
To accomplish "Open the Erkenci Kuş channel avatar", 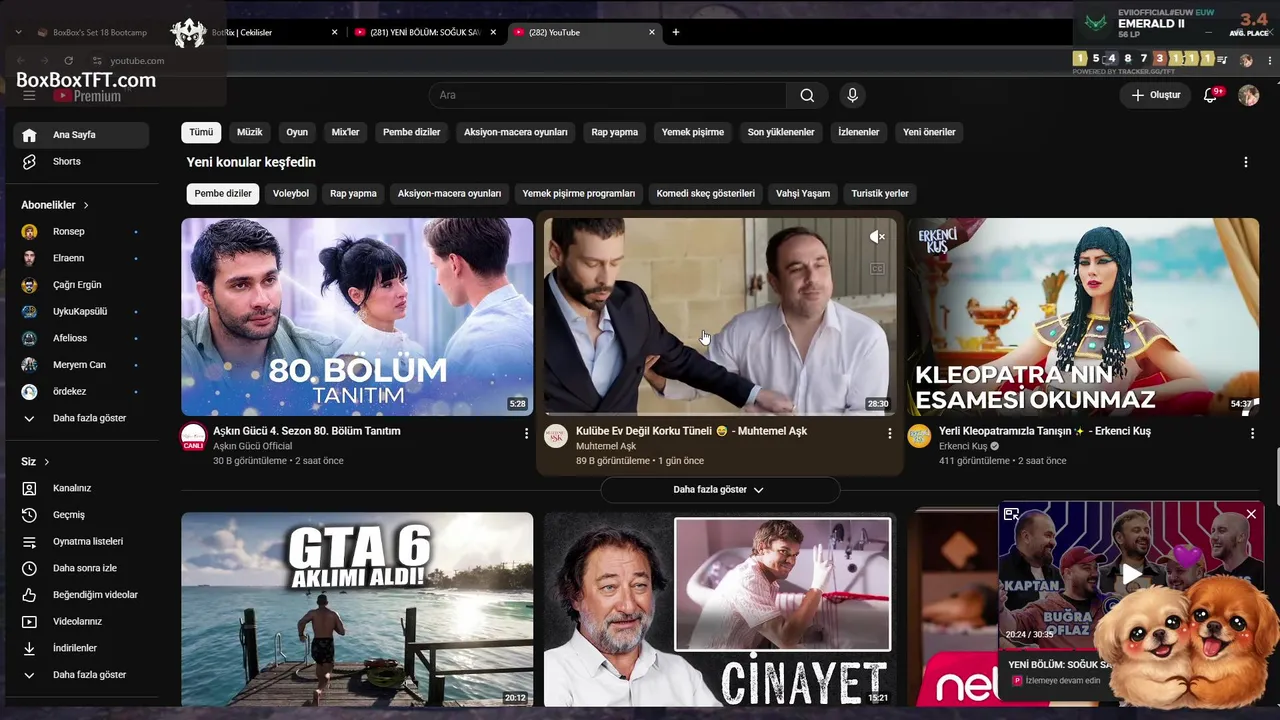I will (919, 437).
